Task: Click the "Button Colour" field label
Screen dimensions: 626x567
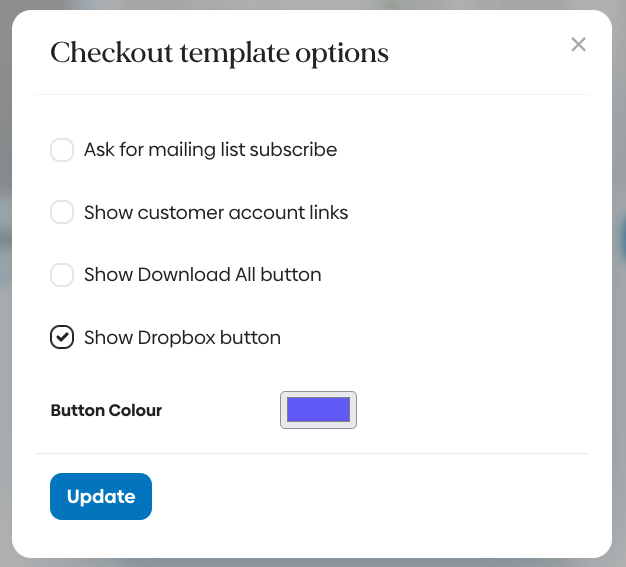Action: [106, 410]
